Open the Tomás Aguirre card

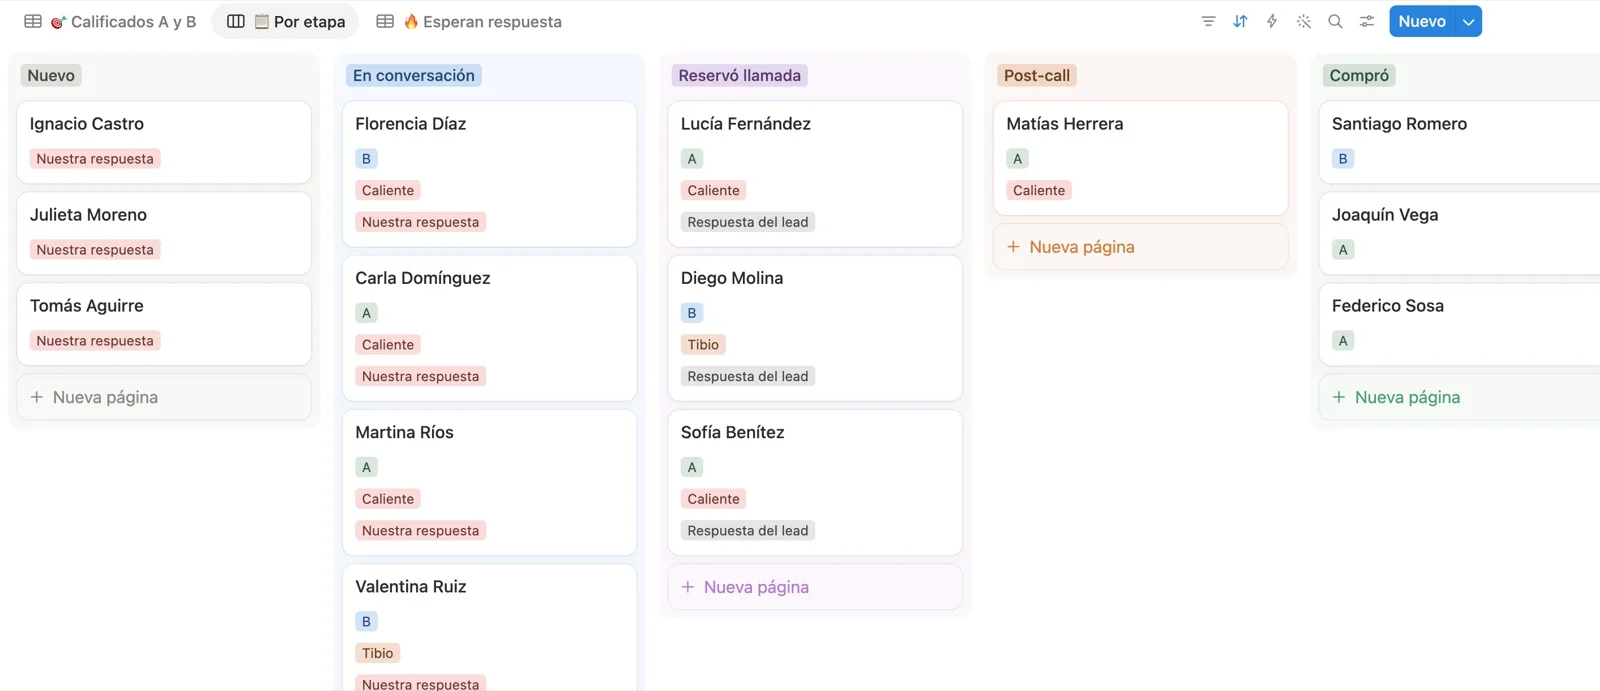pyautogui.click(x=164, y=324)
